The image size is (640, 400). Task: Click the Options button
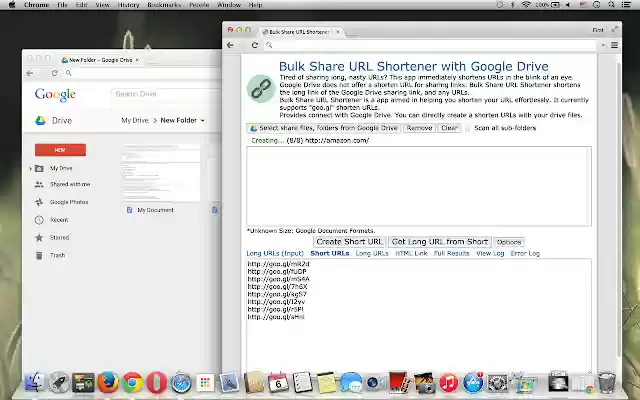(509, 242)
